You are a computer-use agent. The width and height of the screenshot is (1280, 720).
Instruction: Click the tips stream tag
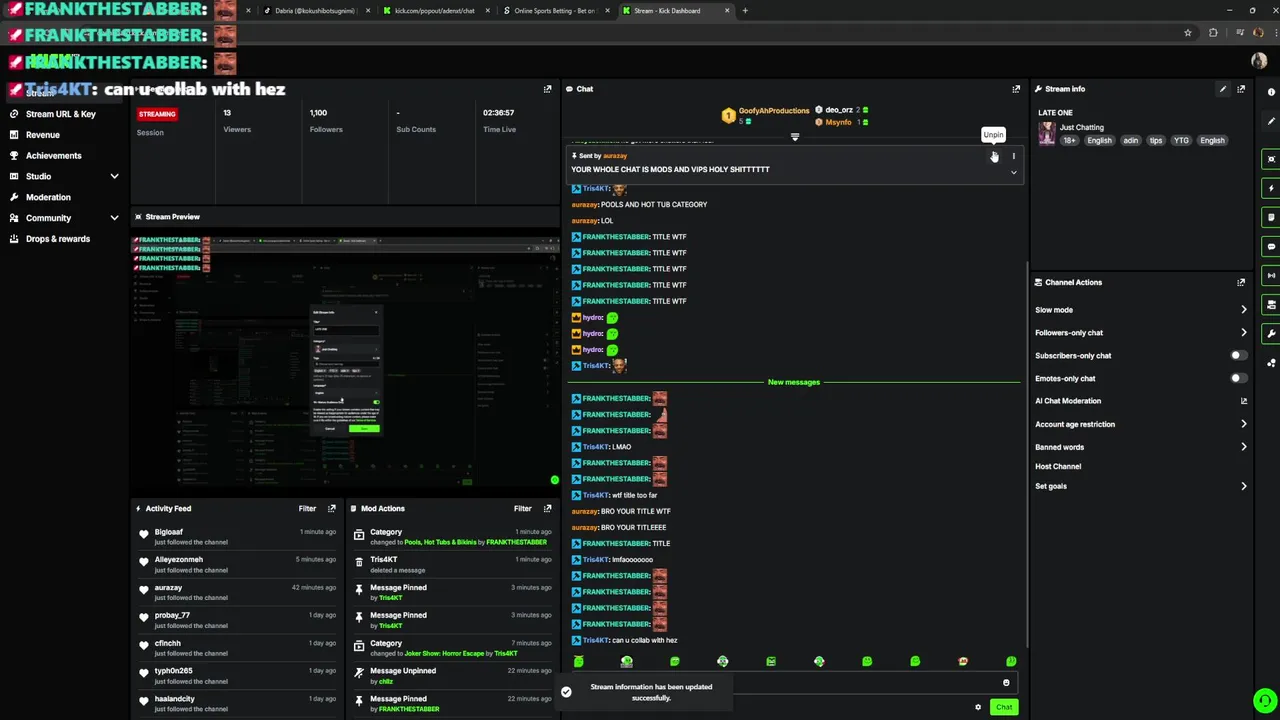coord(1155,140)
